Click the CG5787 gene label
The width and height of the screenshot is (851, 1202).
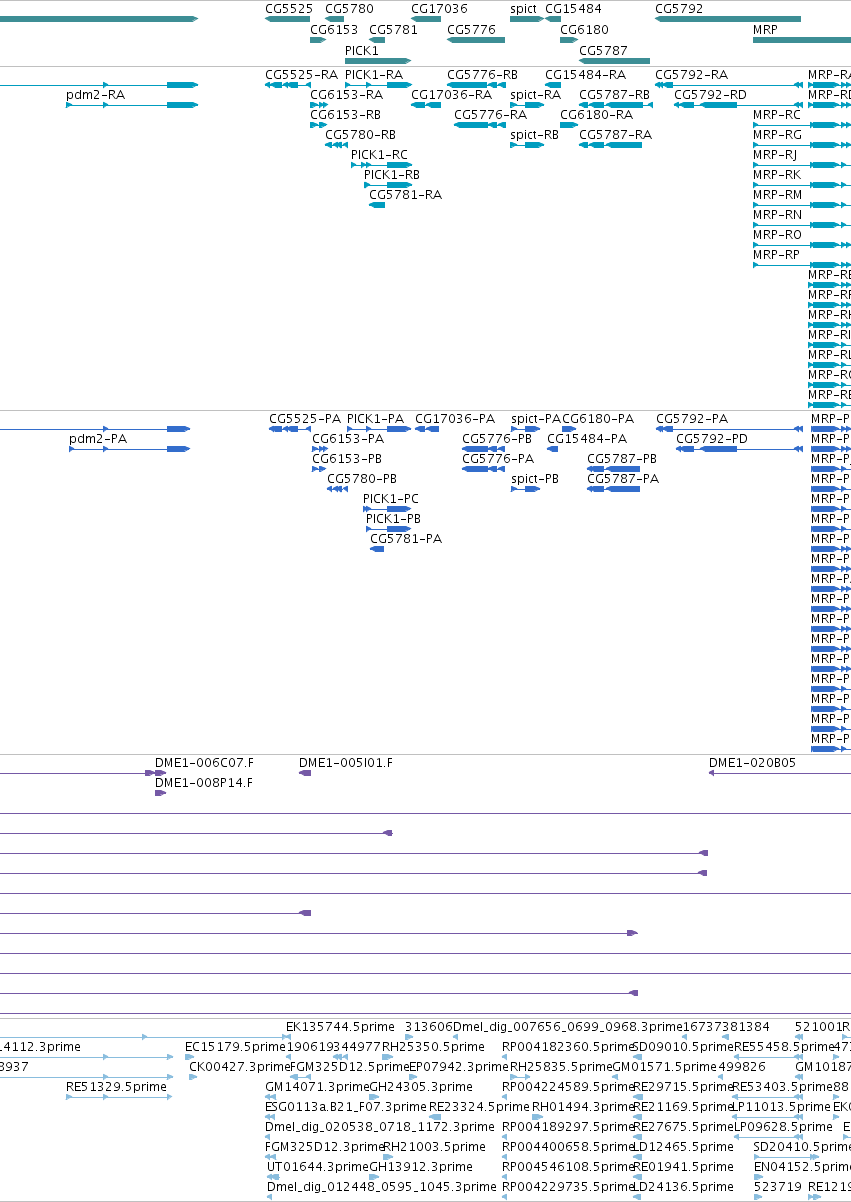pyautogui.click(x=603, y=50)
